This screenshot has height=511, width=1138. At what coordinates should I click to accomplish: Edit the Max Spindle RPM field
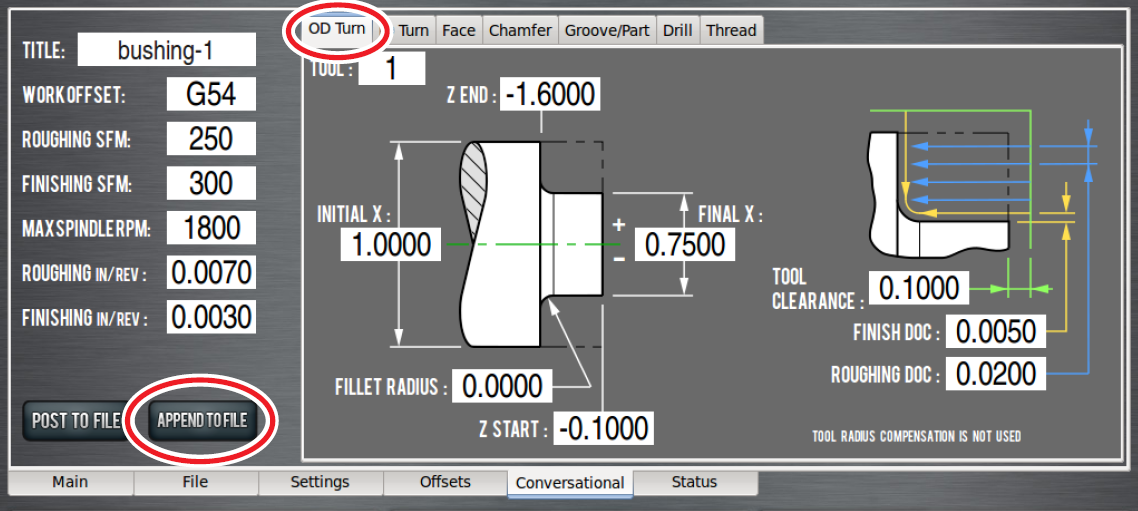tap(211, 227)
